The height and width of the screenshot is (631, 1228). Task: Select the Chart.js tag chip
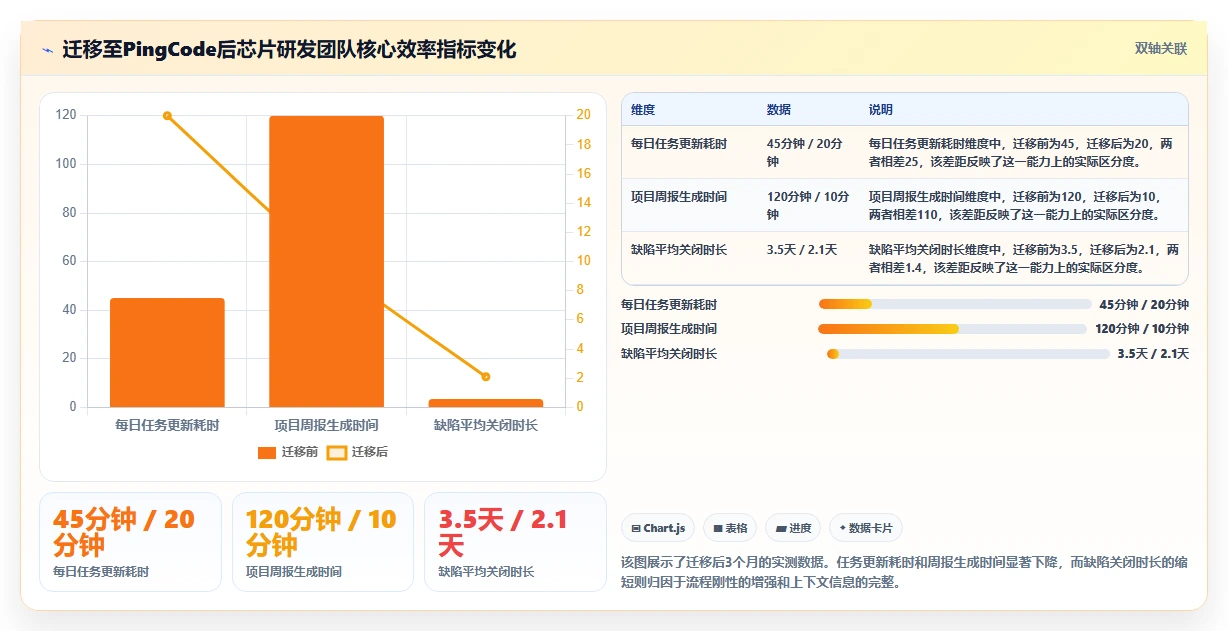point(658,528)
